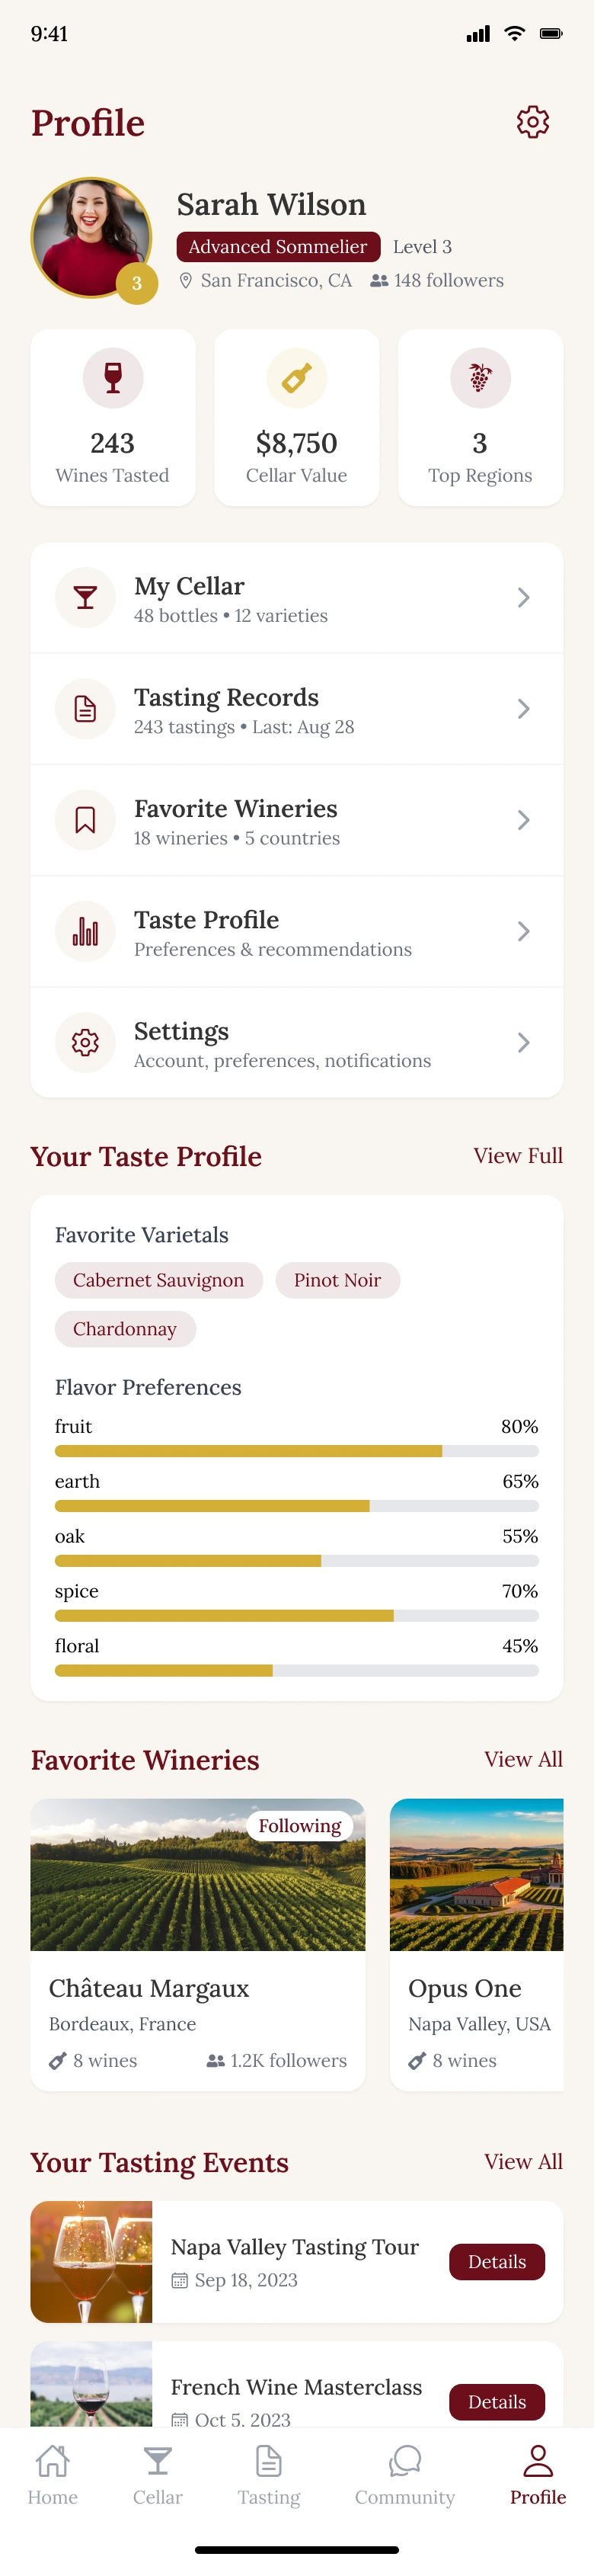The height and width of the screenshot is (2576, 594).
Task: View details for Napa Valley Tasting Tour
Action: point(496,2261)
